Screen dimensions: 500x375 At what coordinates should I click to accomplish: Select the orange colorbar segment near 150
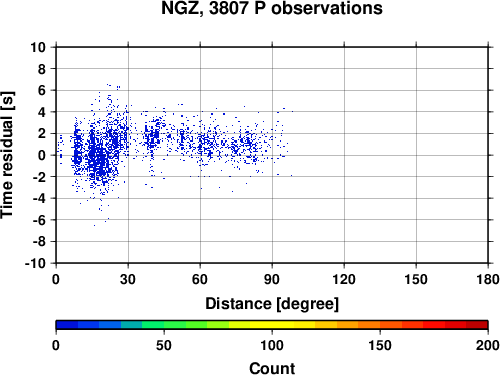[369, 325]
